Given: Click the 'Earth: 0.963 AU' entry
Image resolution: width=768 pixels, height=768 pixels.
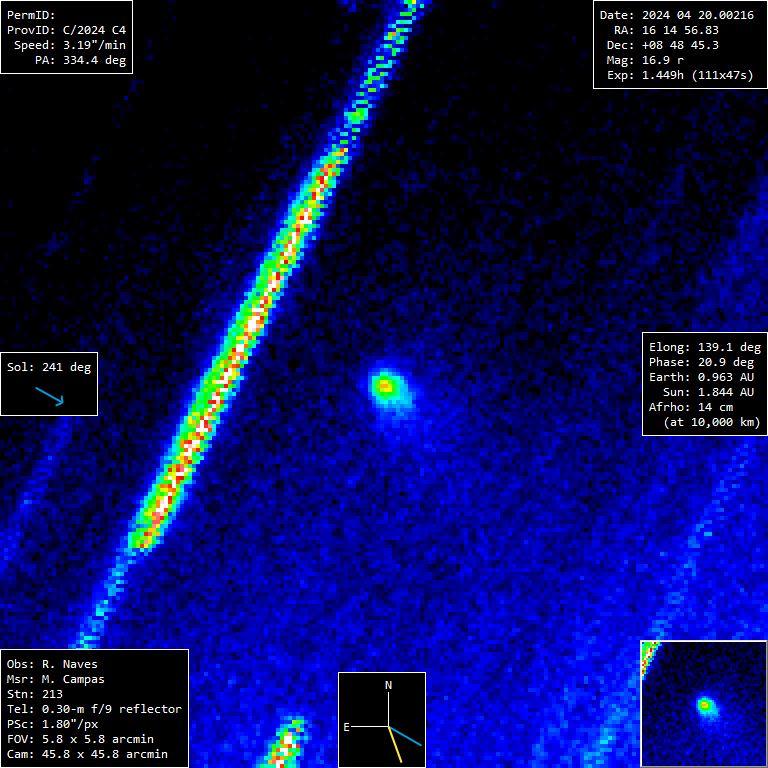Looking at the screenshot, I should click(x=701, y=377).
